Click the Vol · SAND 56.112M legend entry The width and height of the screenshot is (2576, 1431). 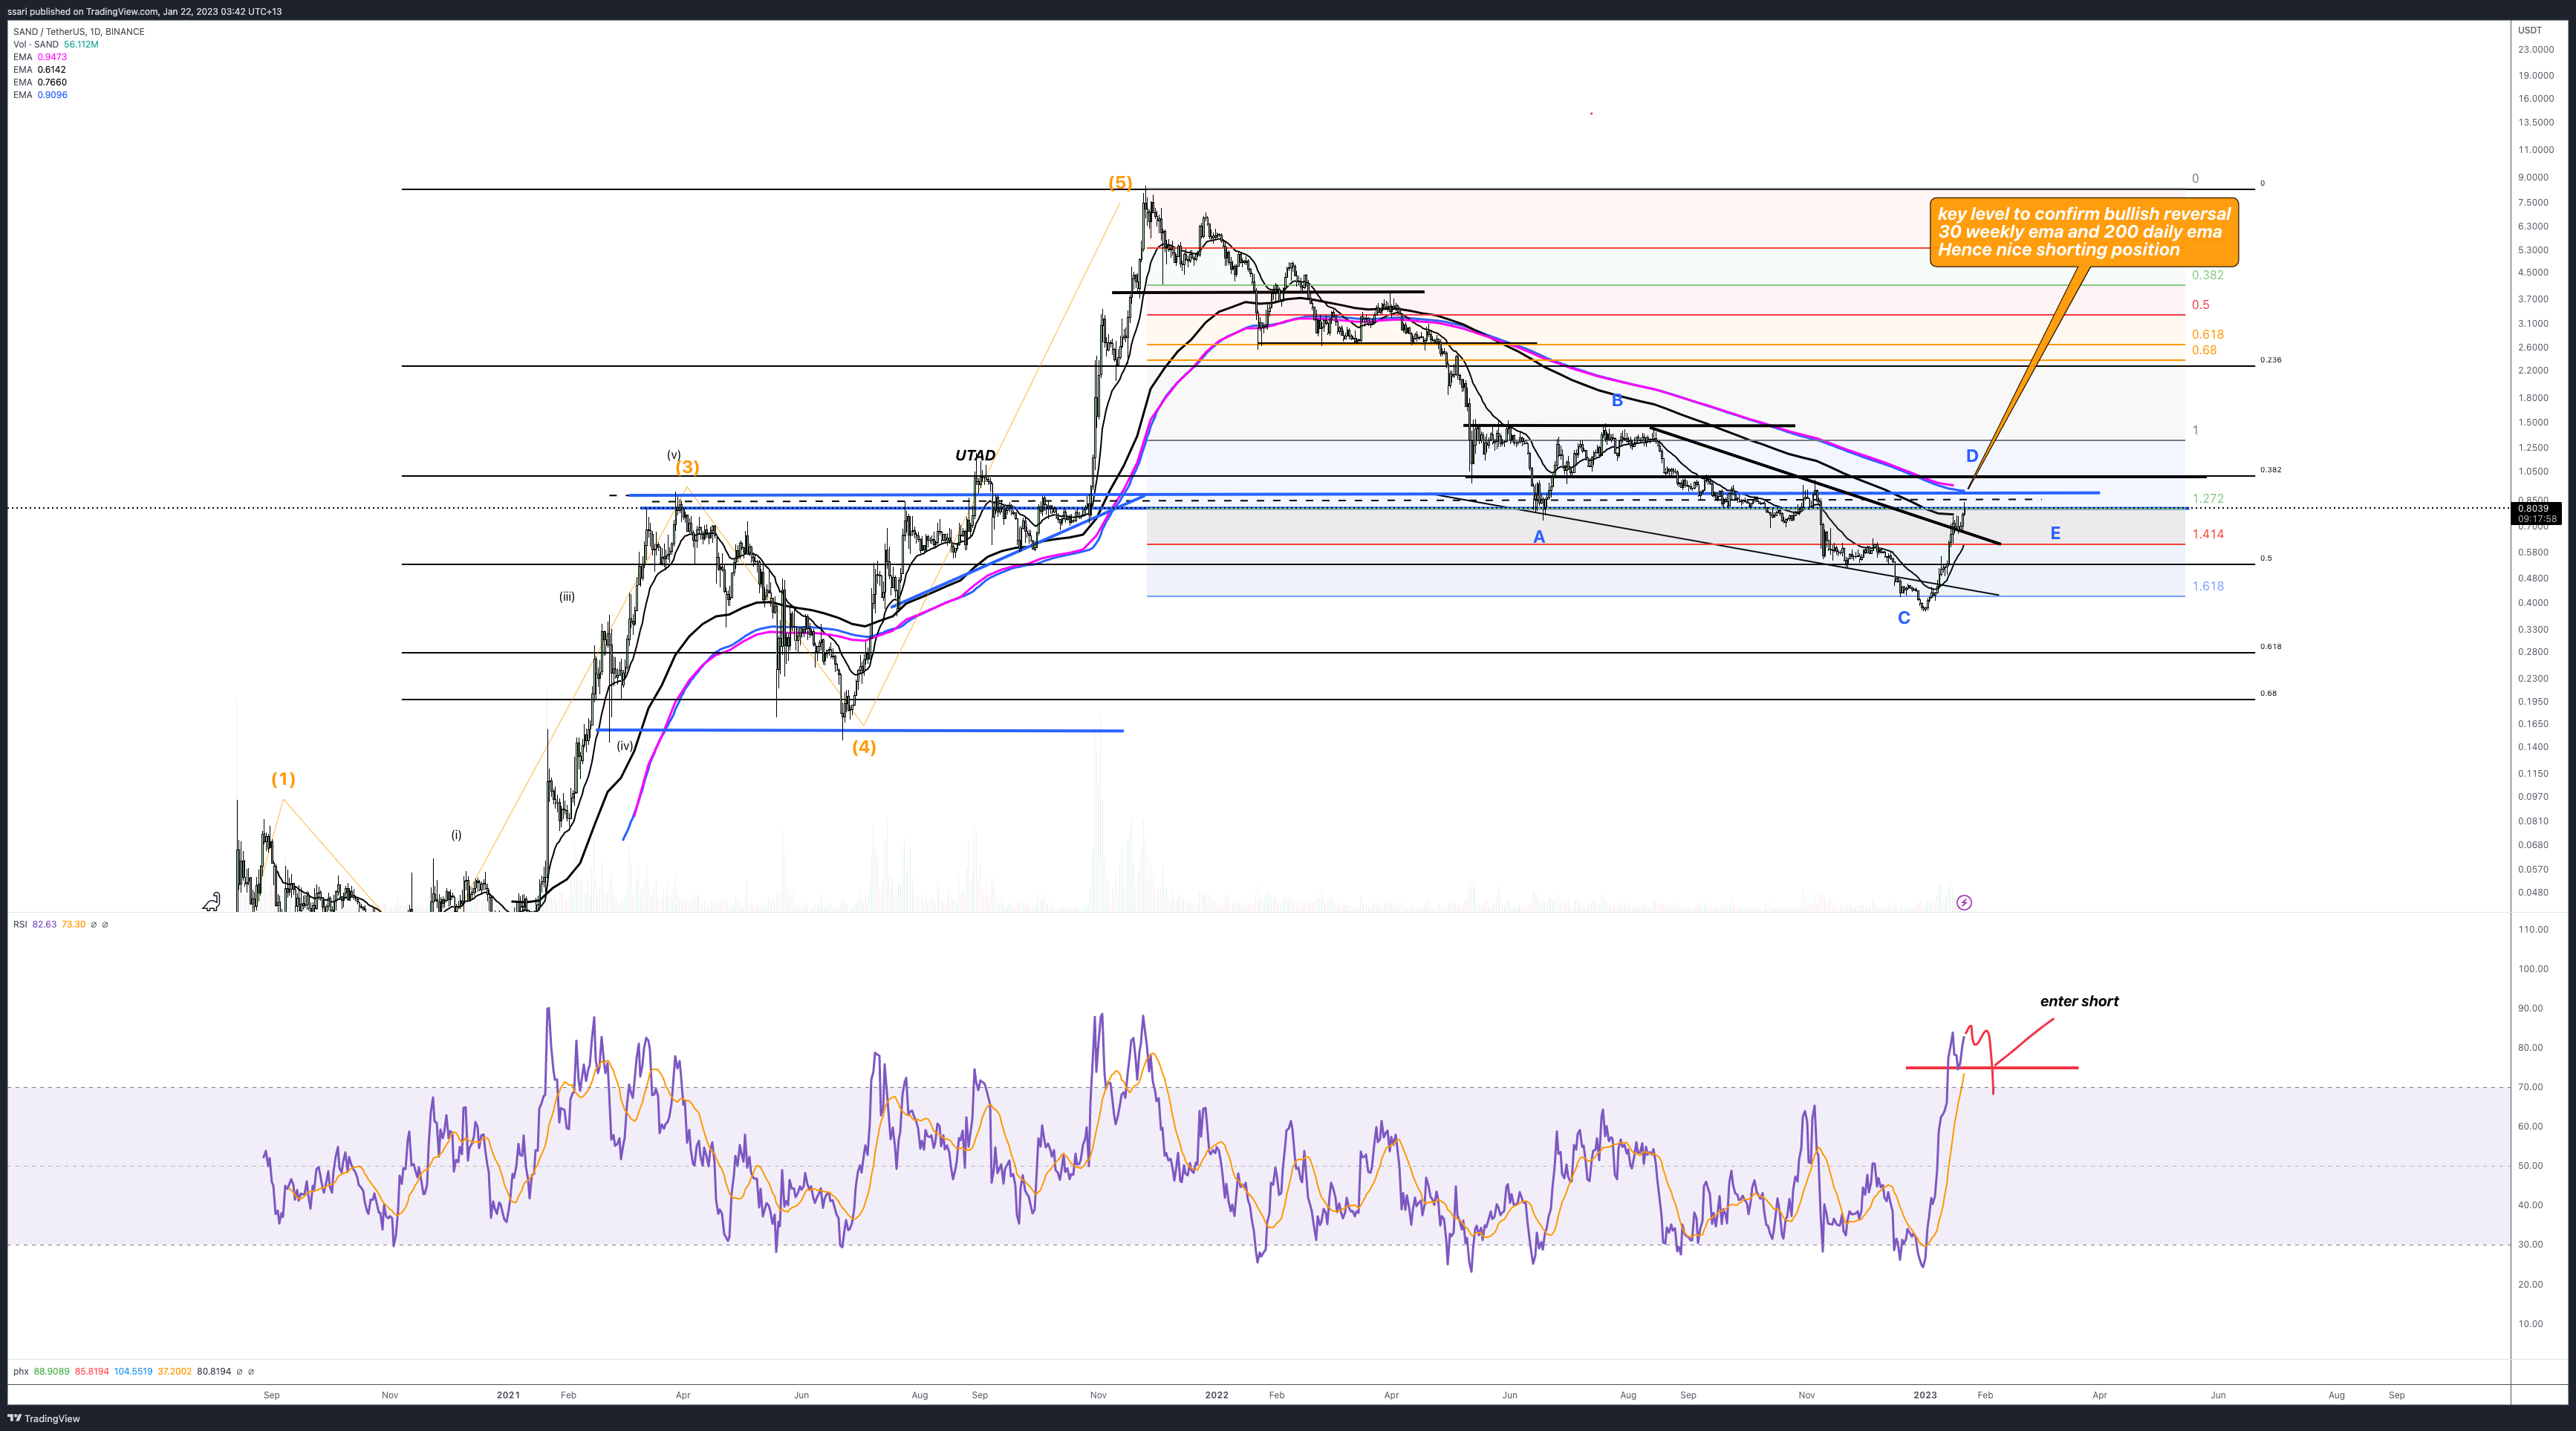[55, 44]
